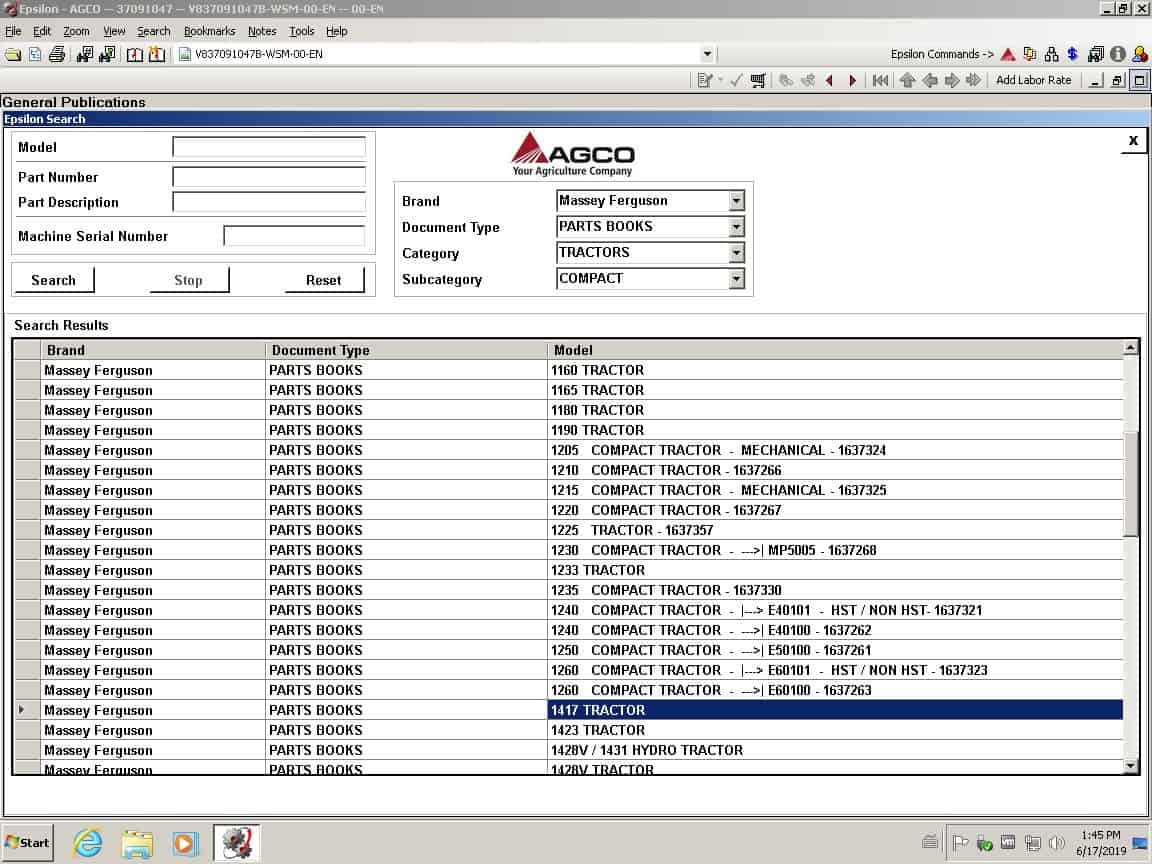Viewport: 1152px width, 864px height.
Task: Click the red left arrow navigation icon
Action: 829,80
